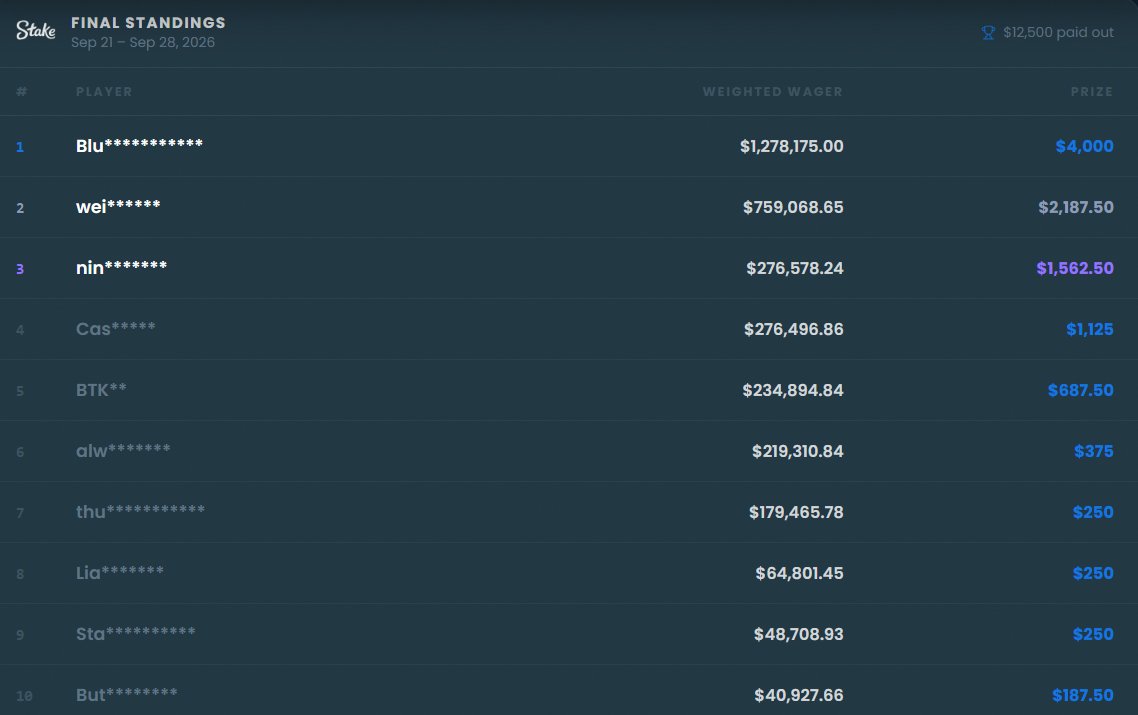Click the $1,125 prize

pyautogui.click(x=1090, y=329)
